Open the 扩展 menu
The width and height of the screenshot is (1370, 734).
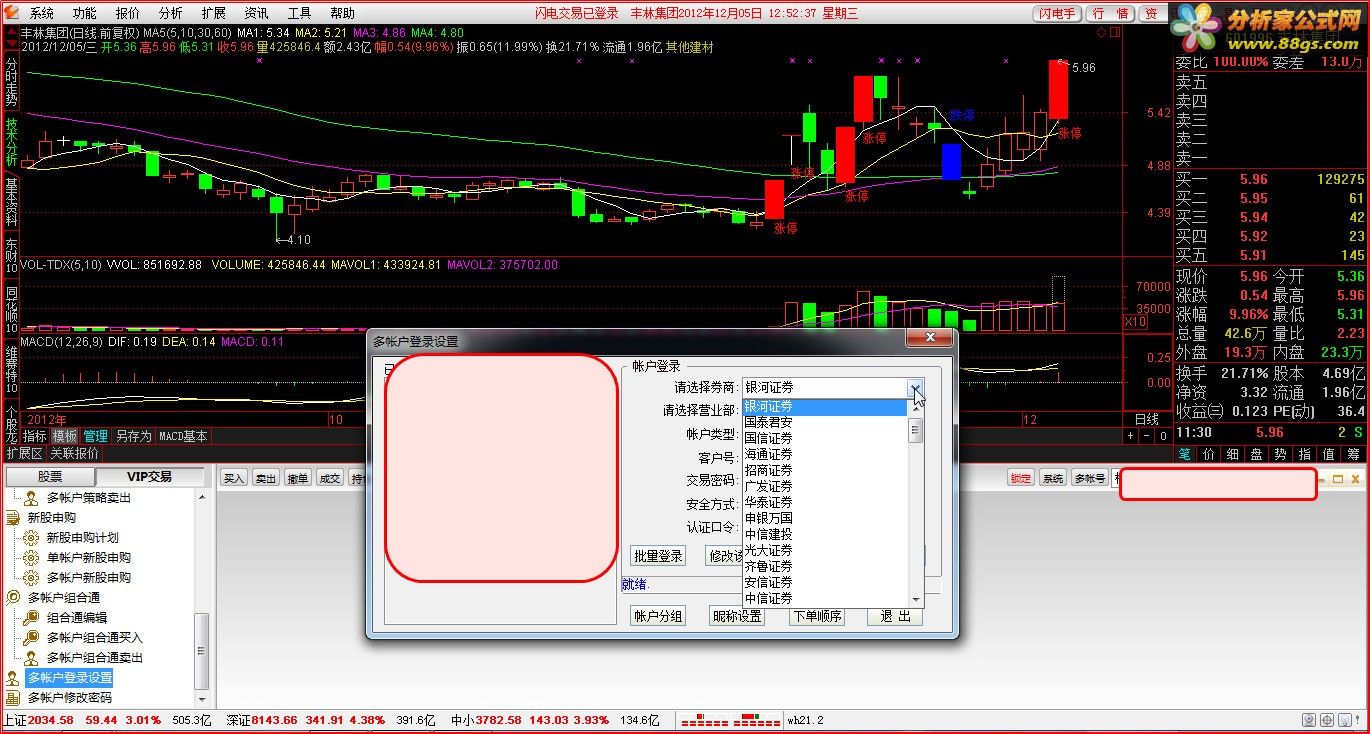pyautogui.click(x=214, y=14)
